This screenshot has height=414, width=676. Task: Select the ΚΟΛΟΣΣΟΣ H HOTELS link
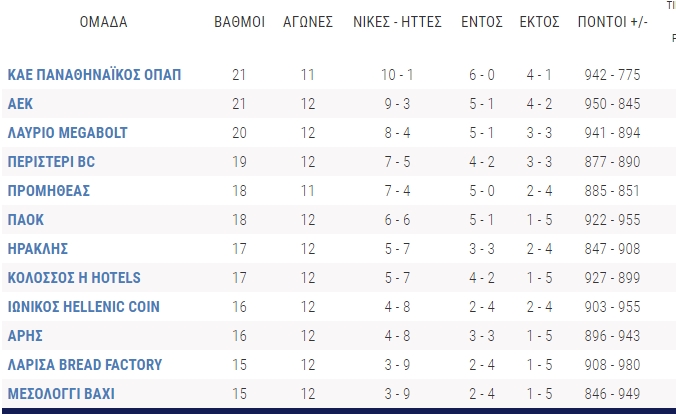point(74,277)
